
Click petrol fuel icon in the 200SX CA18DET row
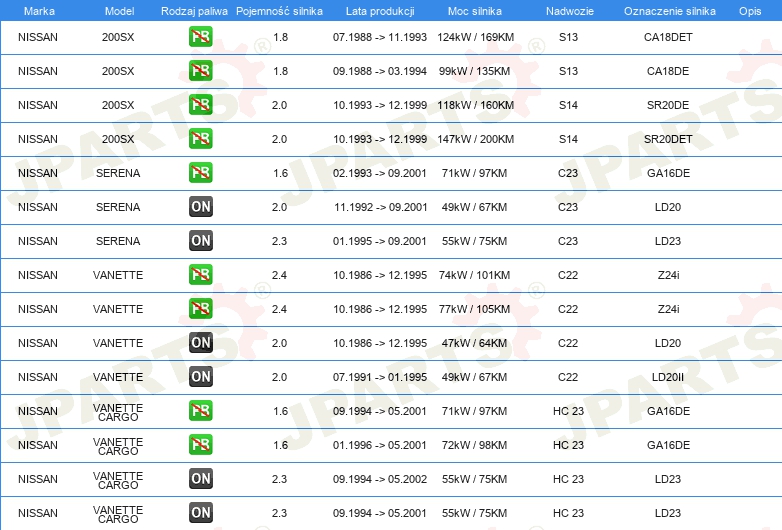click(x=200, y=37)
